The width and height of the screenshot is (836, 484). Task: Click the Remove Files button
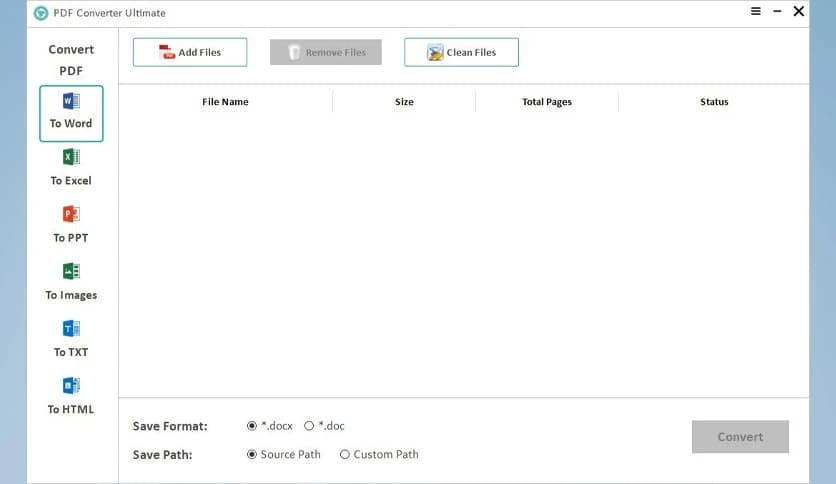pos(326,52)
